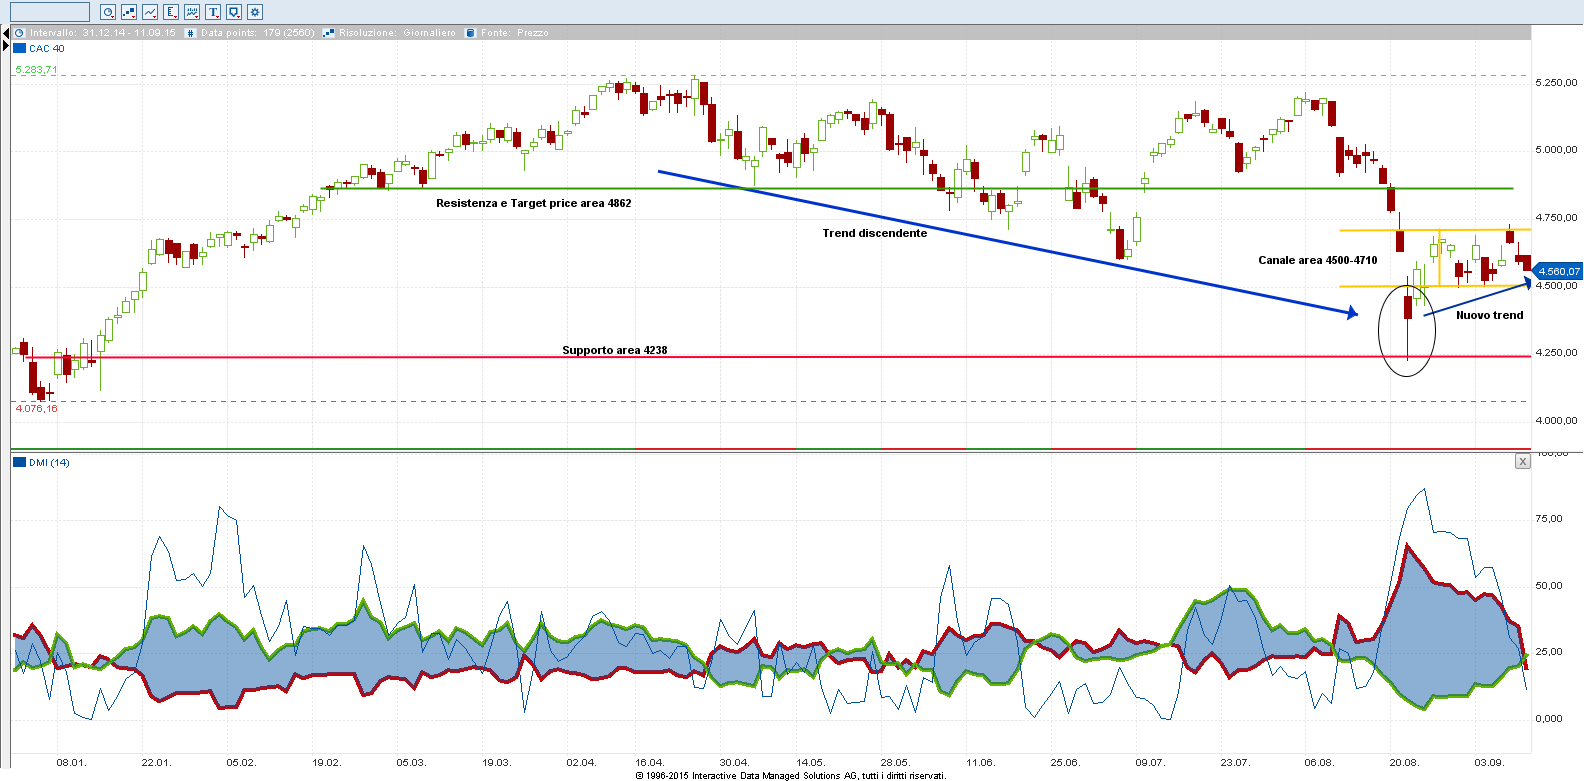Viewport: 1584px width, 781px height.
Task: Collapse panel with left-pointing black arrow
Action: (5, 34)
